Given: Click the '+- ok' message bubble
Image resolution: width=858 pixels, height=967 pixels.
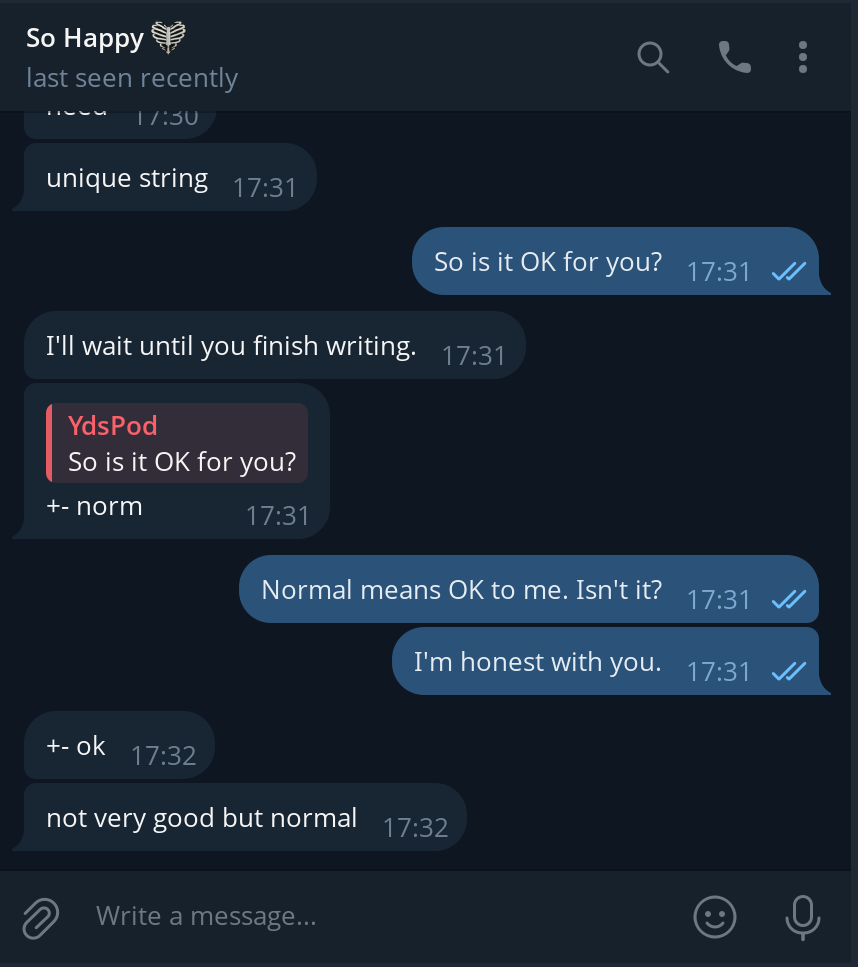Looking at the screenshot, I should click(119, 745).
